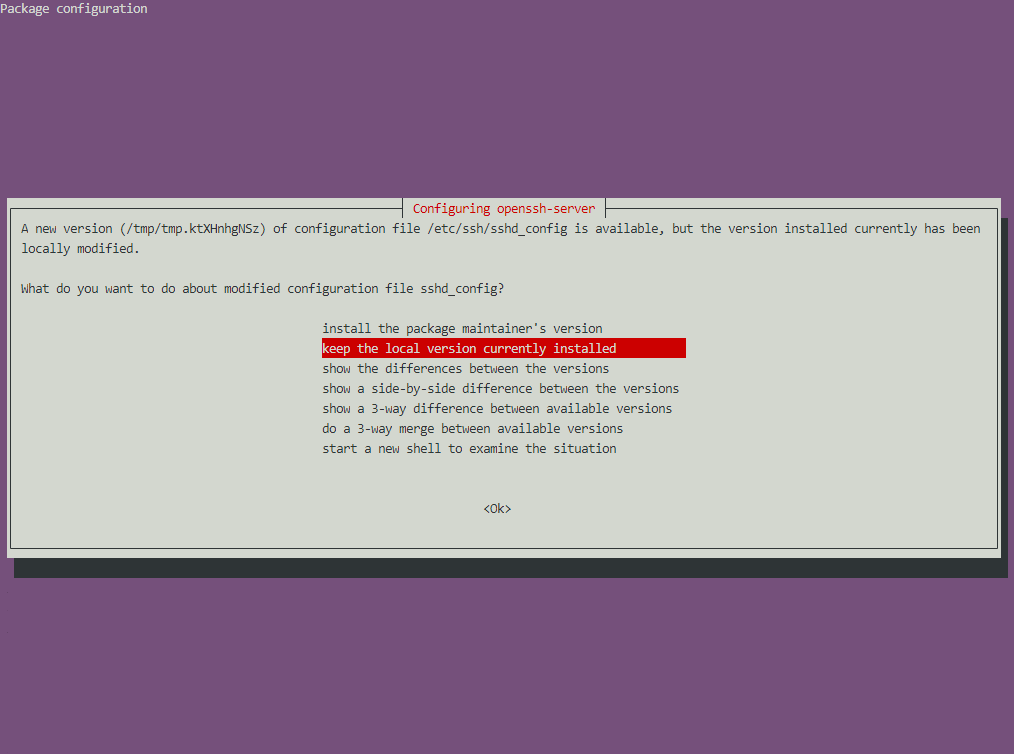
Task: Select "show a 3-way difference" option
Action: pyautogui.click(x=497, y=409)
